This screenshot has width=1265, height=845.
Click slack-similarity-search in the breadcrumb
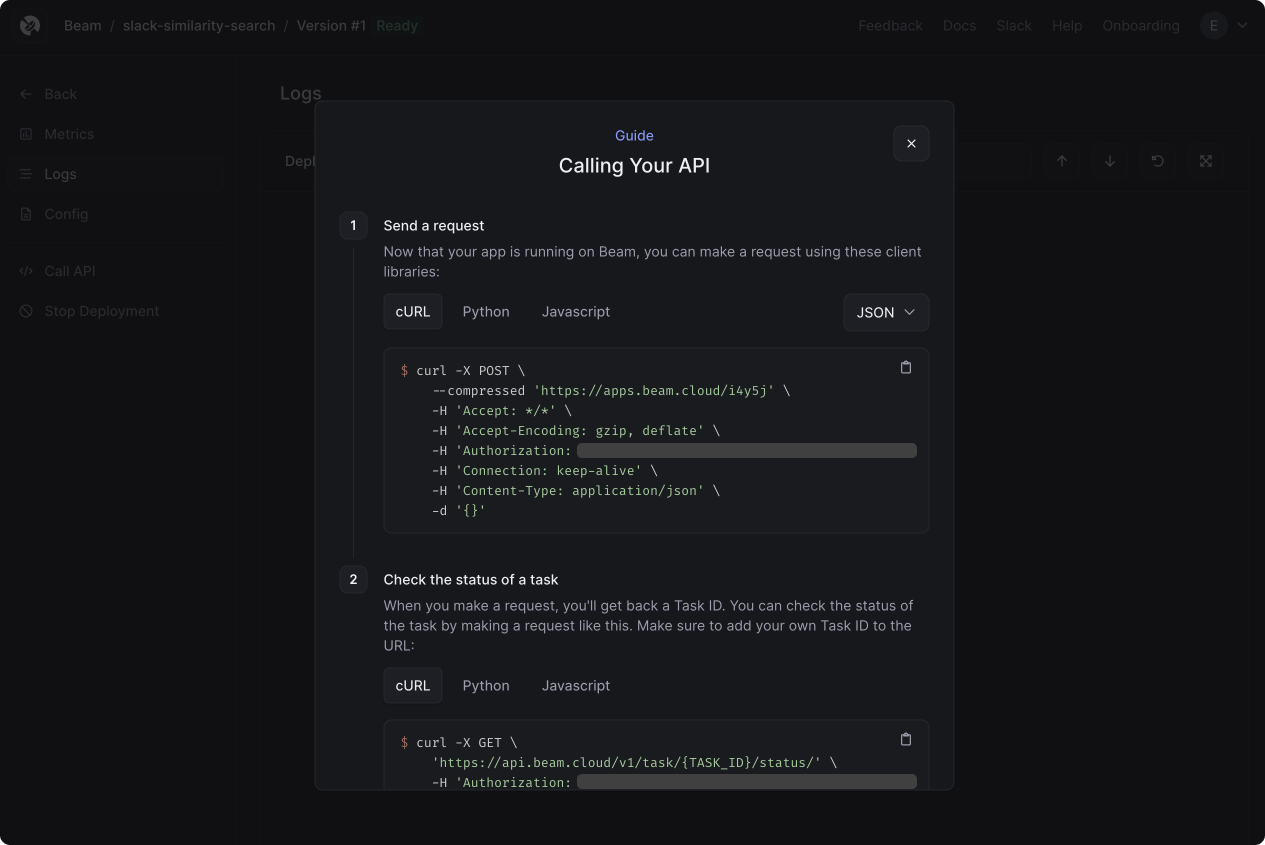tap(199, 26)
